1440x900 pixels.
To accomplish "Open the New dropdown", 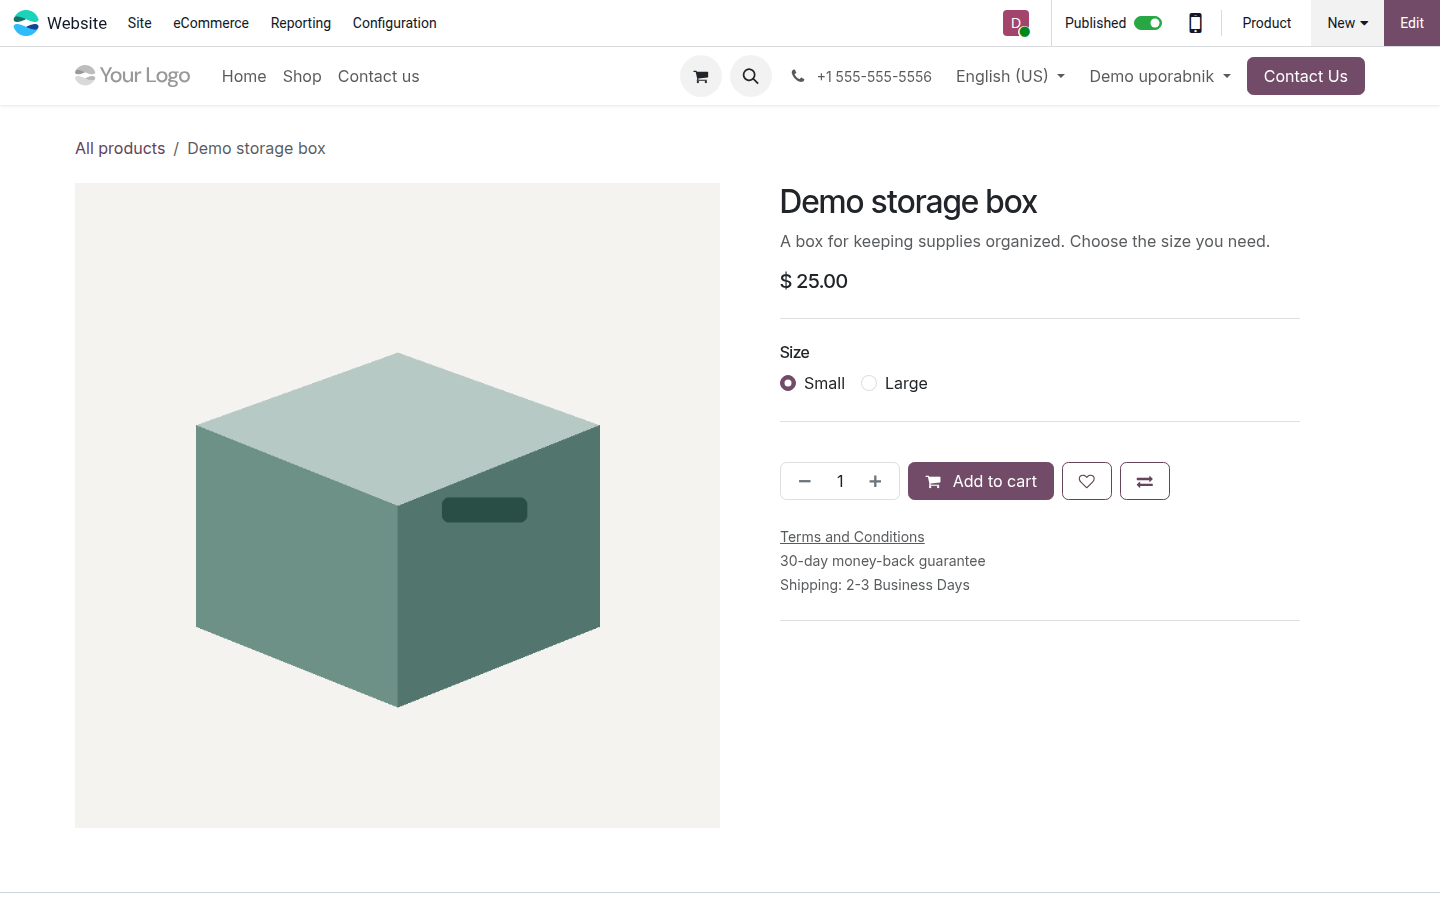I will pos(1347,23).
